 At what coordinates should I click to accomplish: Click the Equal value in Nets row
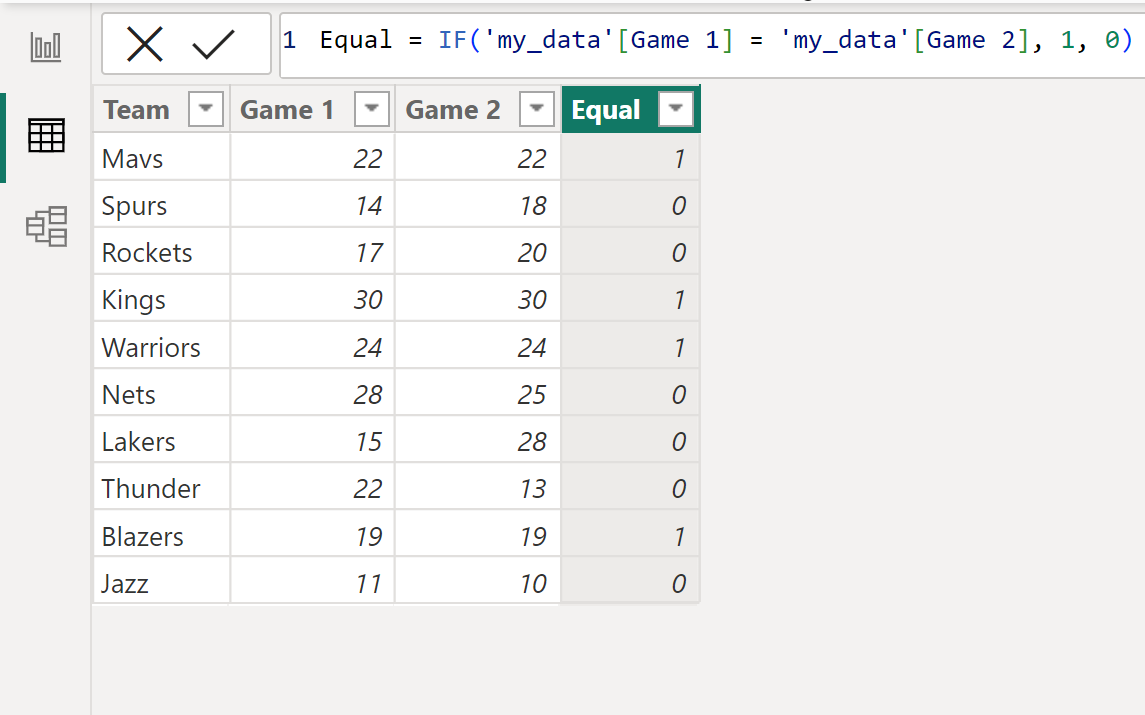click(630, 394)
